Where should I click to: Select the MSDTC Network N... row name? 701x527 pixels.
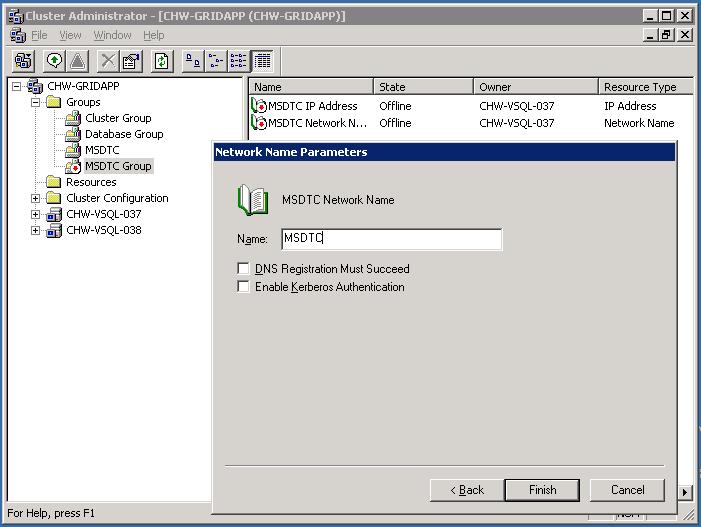(x=317, y=123)
